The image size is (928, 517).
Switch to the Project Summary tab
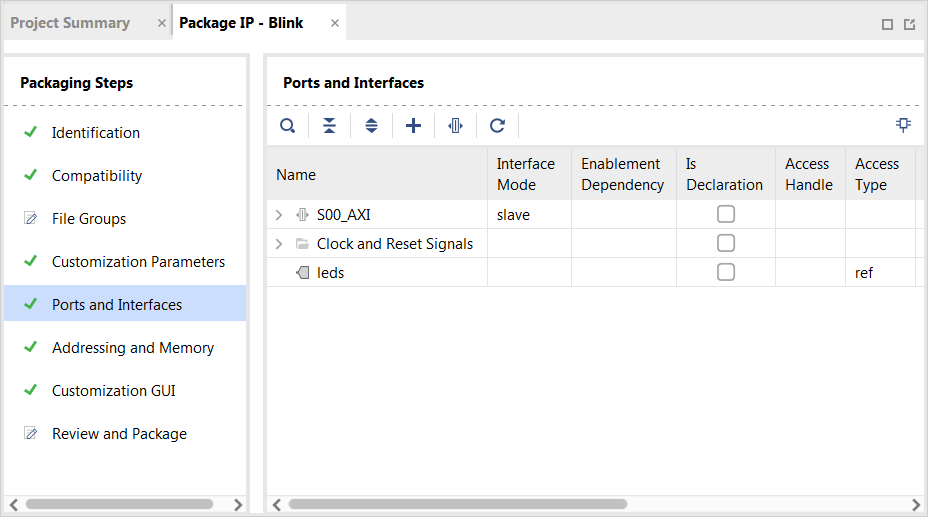pyautogui.click(x=70, y=23)
